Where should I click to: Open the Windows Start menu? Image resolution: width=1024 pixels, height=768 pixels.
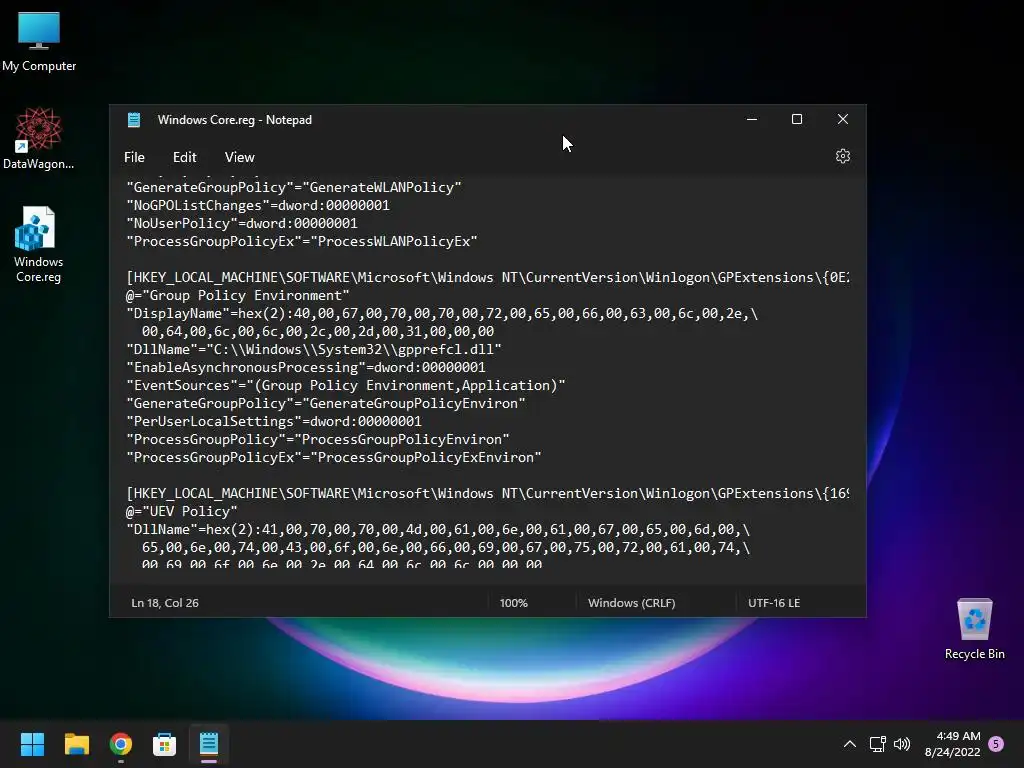pos(32,744)
